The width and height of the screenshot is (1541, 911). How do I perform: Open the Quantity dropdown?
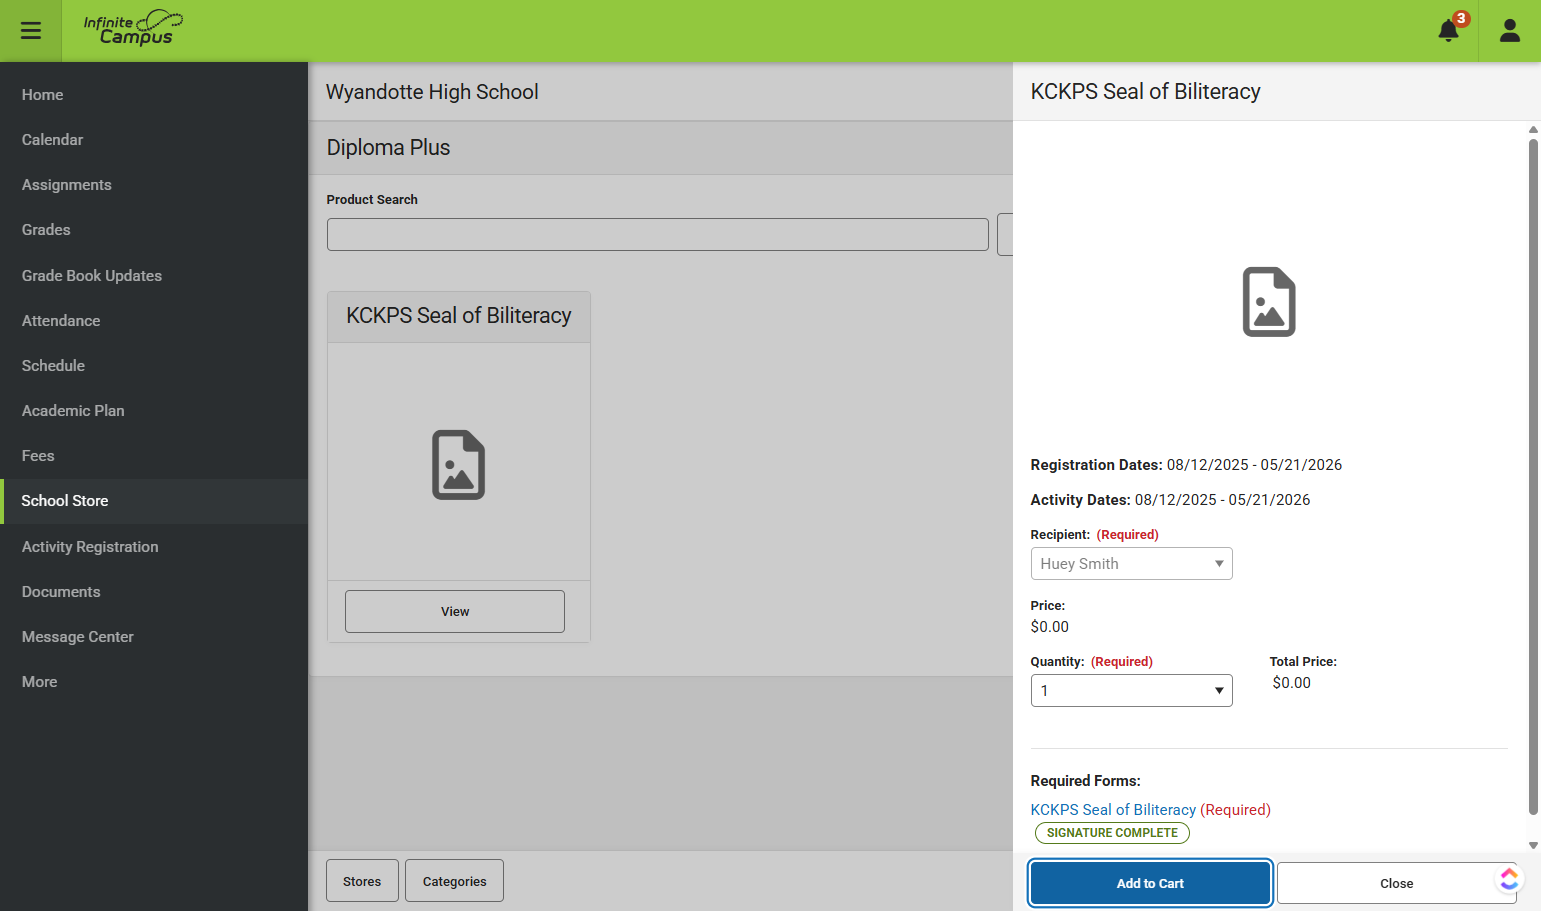[1131, 691]
